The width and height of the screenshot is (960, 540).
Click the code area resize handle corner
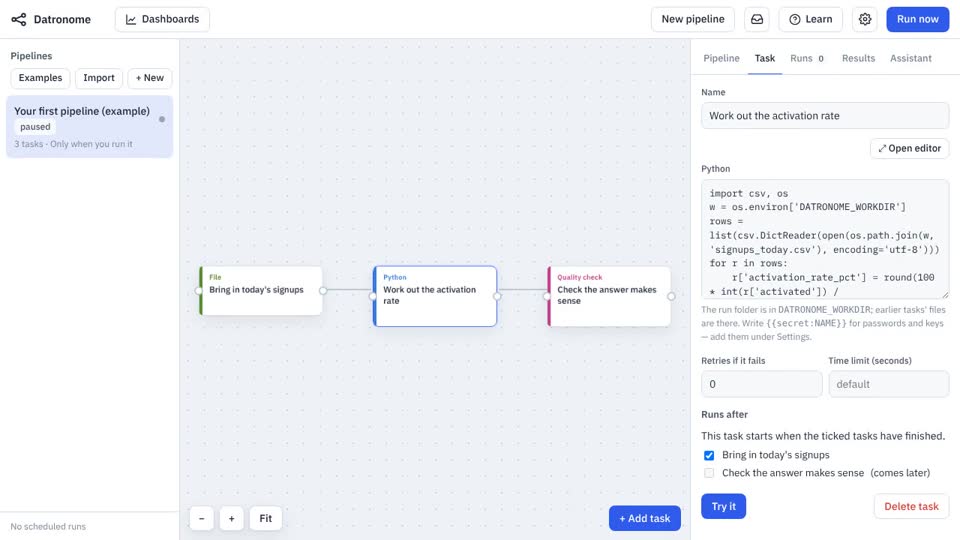[945, 294]
